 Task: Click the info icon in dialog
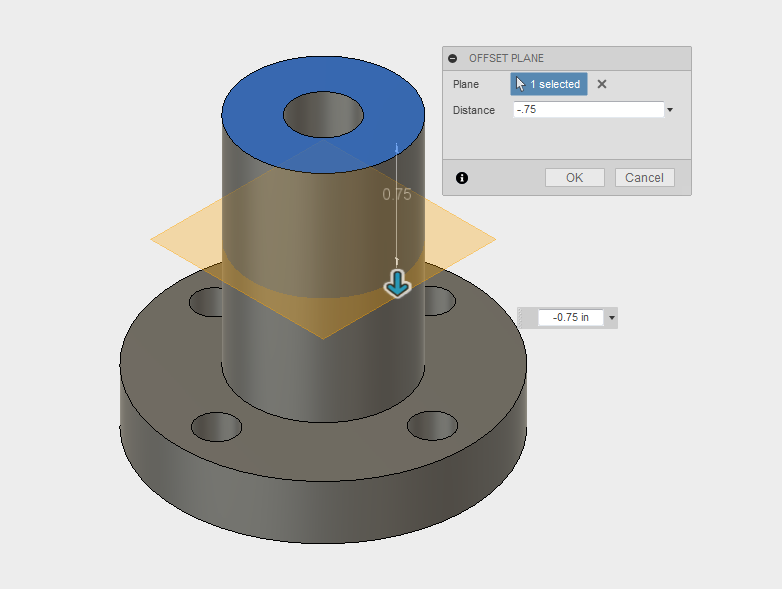[462, 178]
